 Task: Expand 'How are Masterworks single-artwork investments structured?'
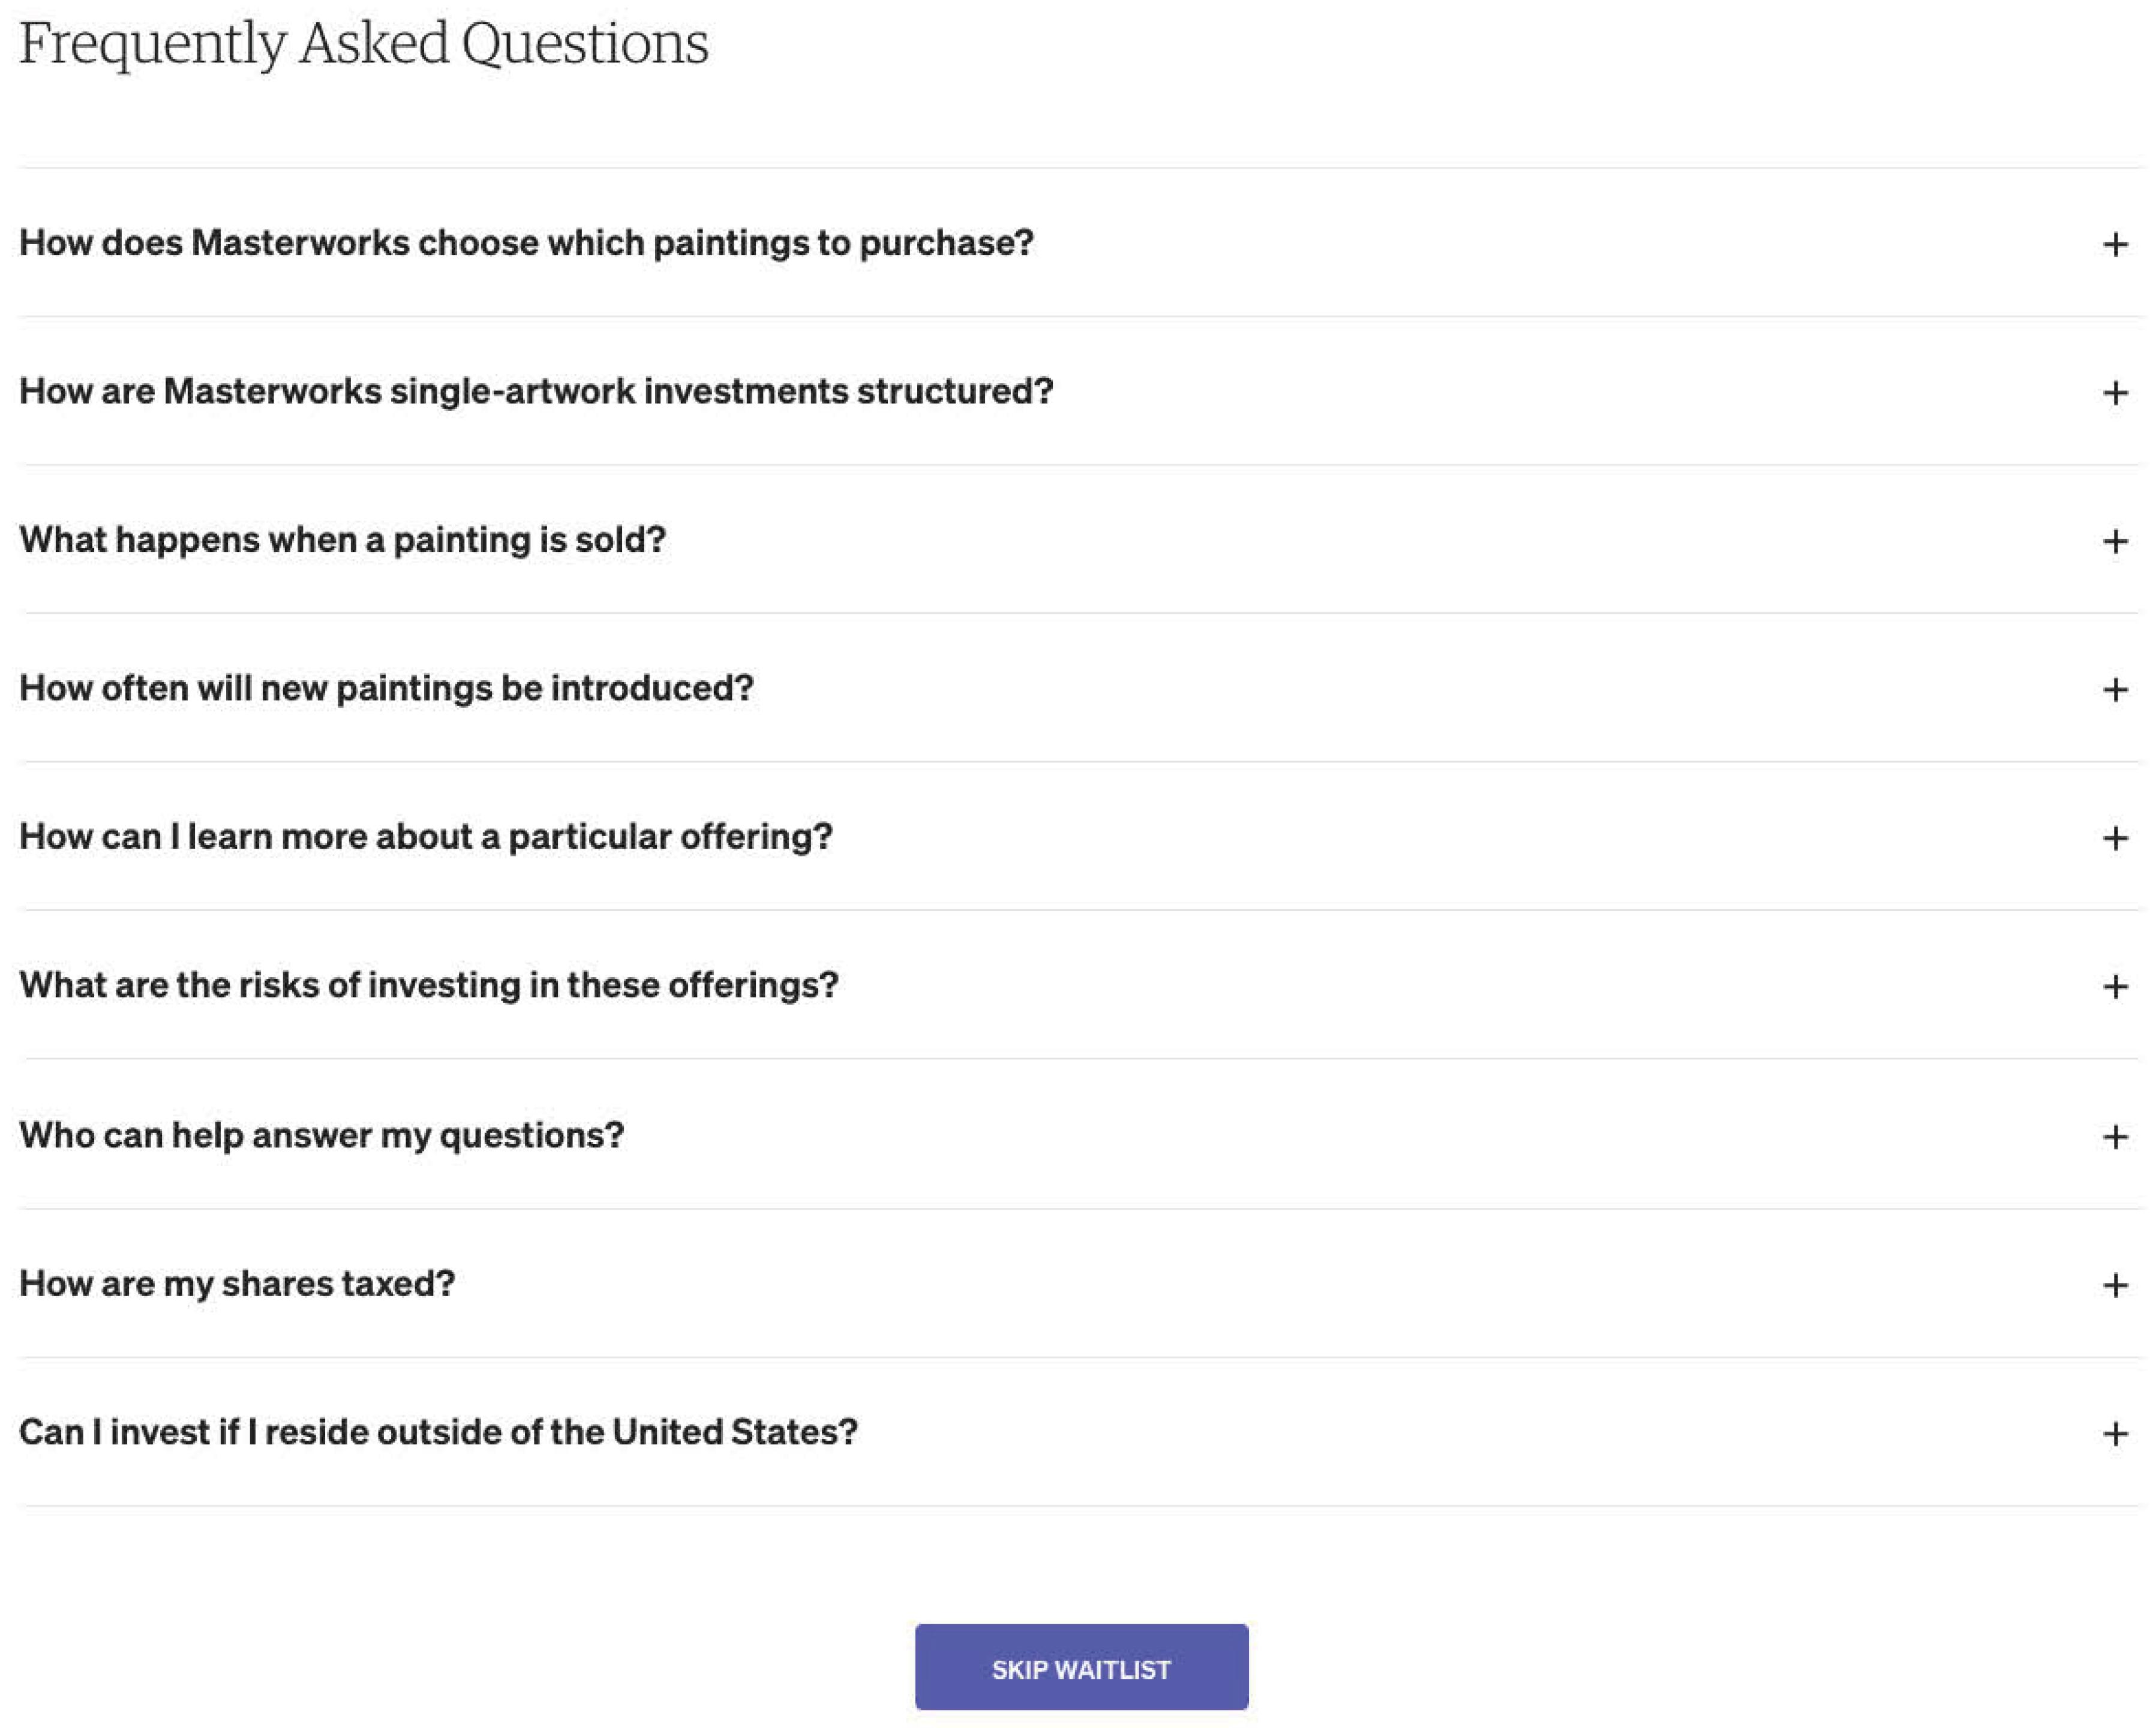coord(536,391)
